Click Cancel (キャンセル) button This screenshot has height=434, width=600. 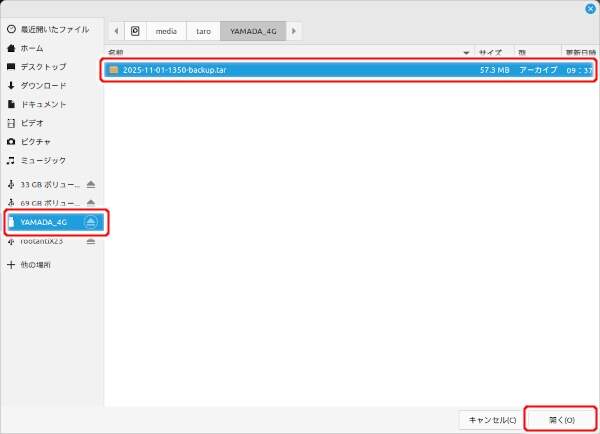[491, 419]
